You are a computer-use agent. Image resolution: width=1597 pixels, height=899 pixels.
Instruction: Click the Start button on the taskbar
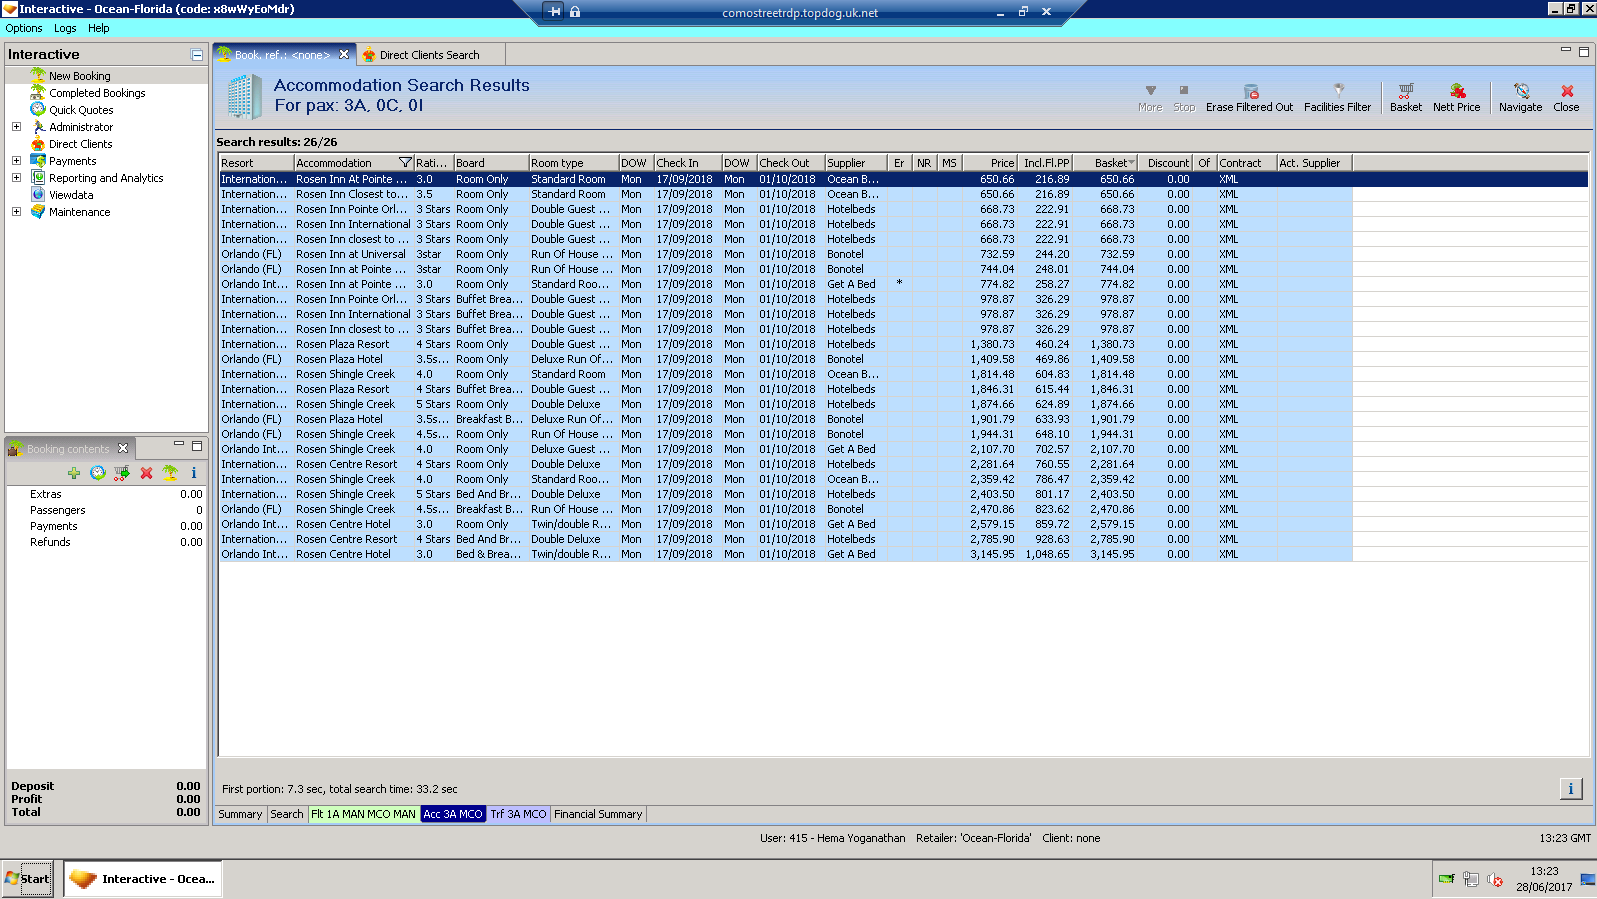(27, 879)
